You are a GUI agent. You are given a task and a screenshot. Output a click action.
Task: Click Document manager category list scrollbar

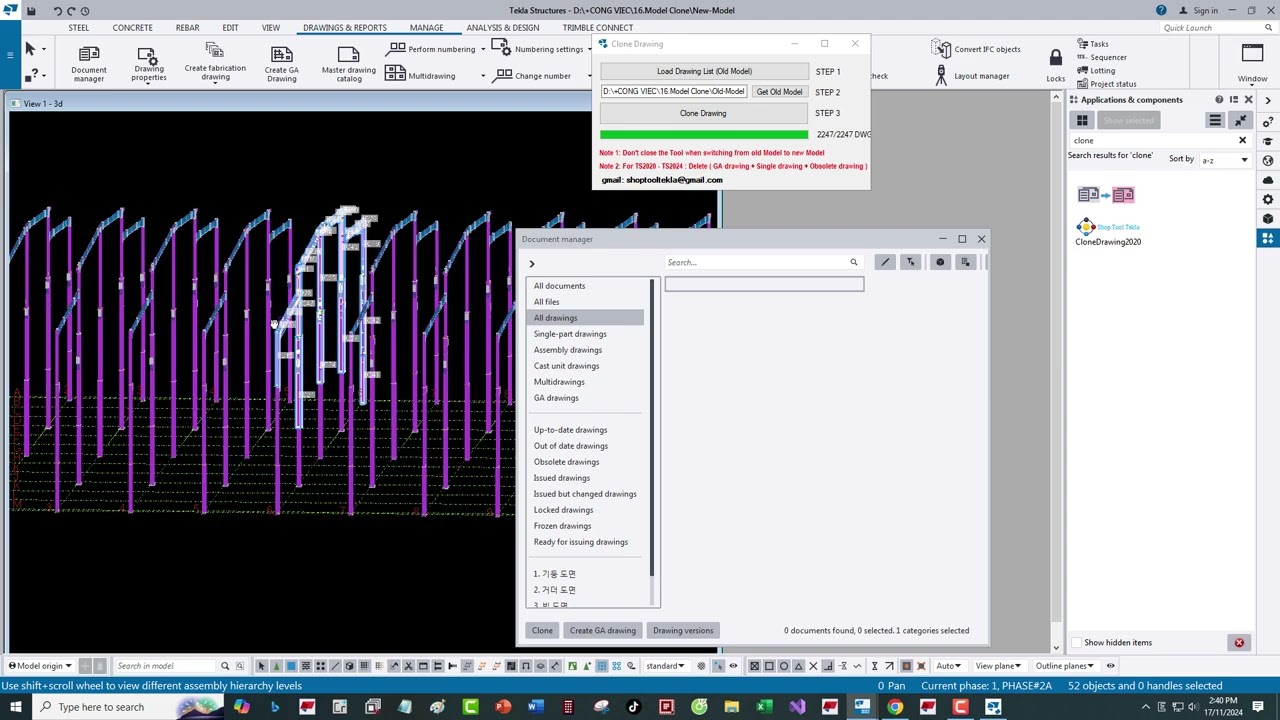pos(654,428)
